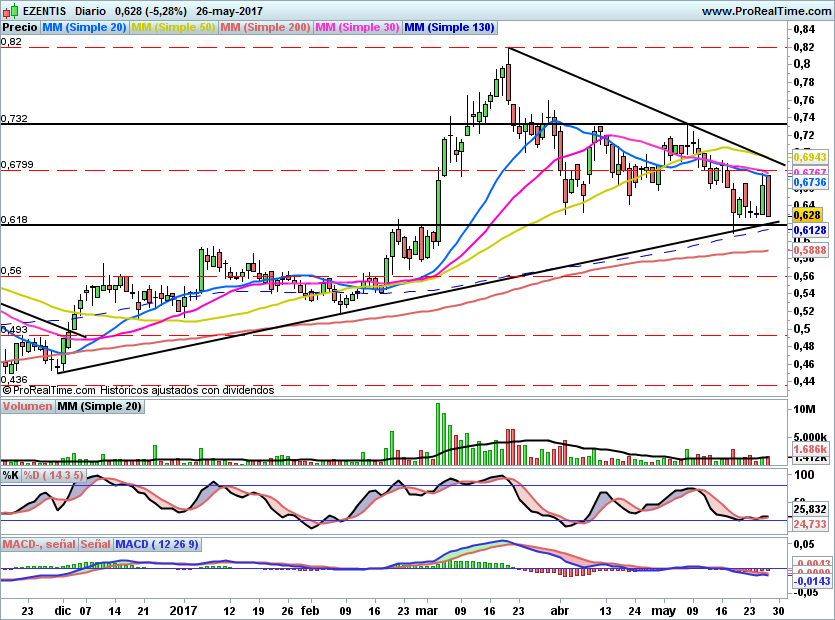The width and height of the screenshot is (835, 620).
Task: Click the current price tag 0,628
Action: 806,214
